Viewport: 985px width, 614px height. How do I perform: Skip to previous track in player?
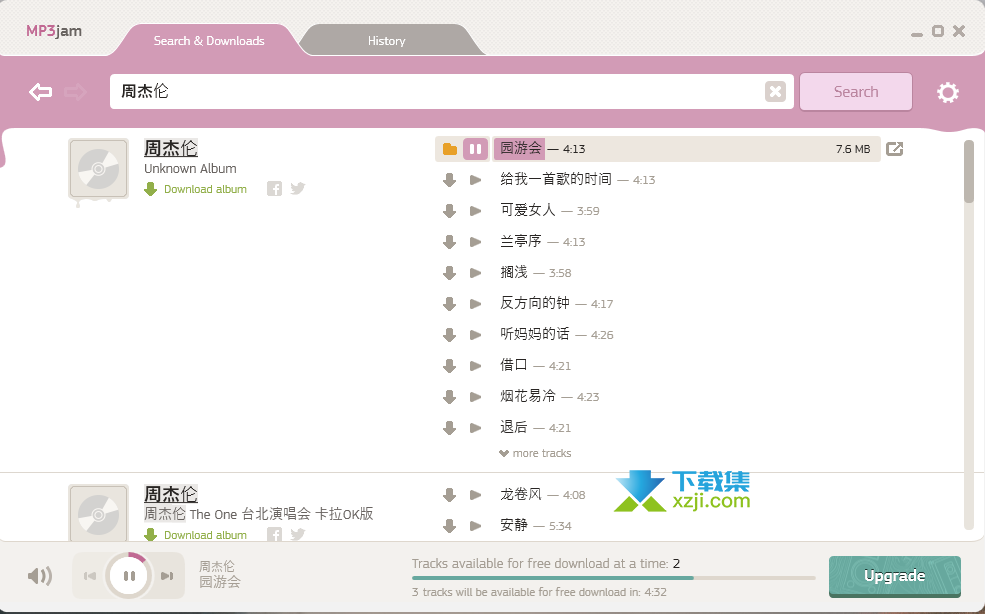pos(90,576)
